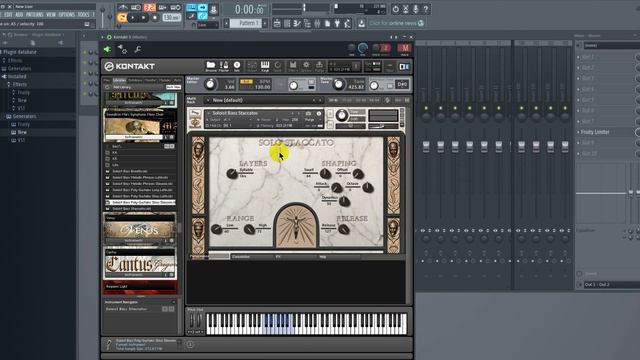Click 'Click for online news' link

pos(393,23)
